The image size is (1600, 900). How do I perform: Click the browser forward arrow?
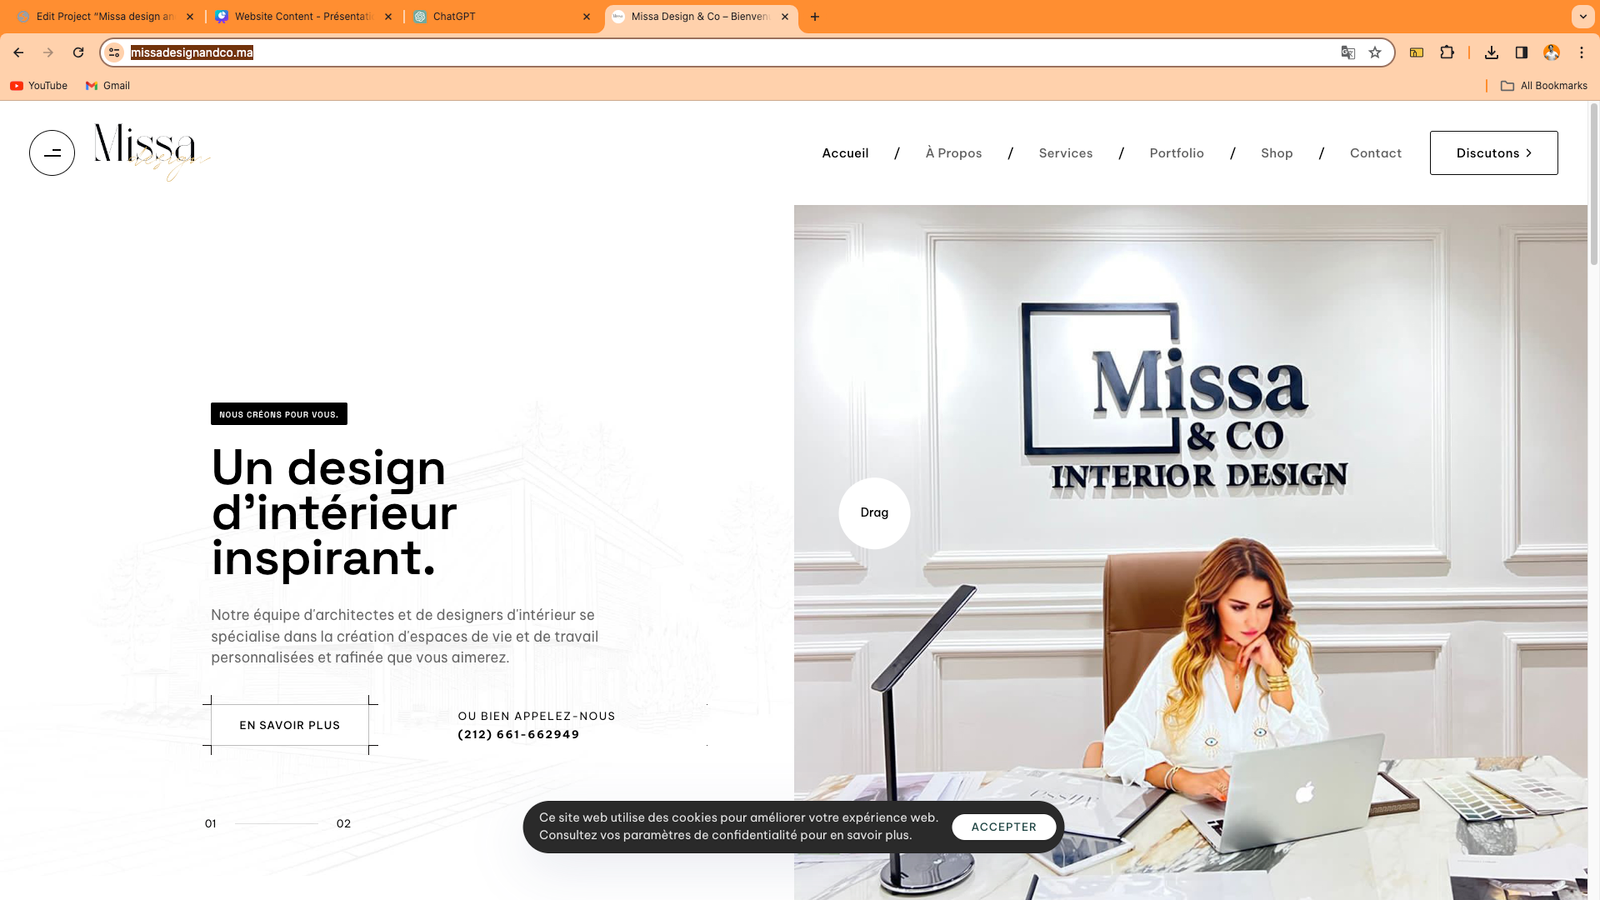(48, 52)
